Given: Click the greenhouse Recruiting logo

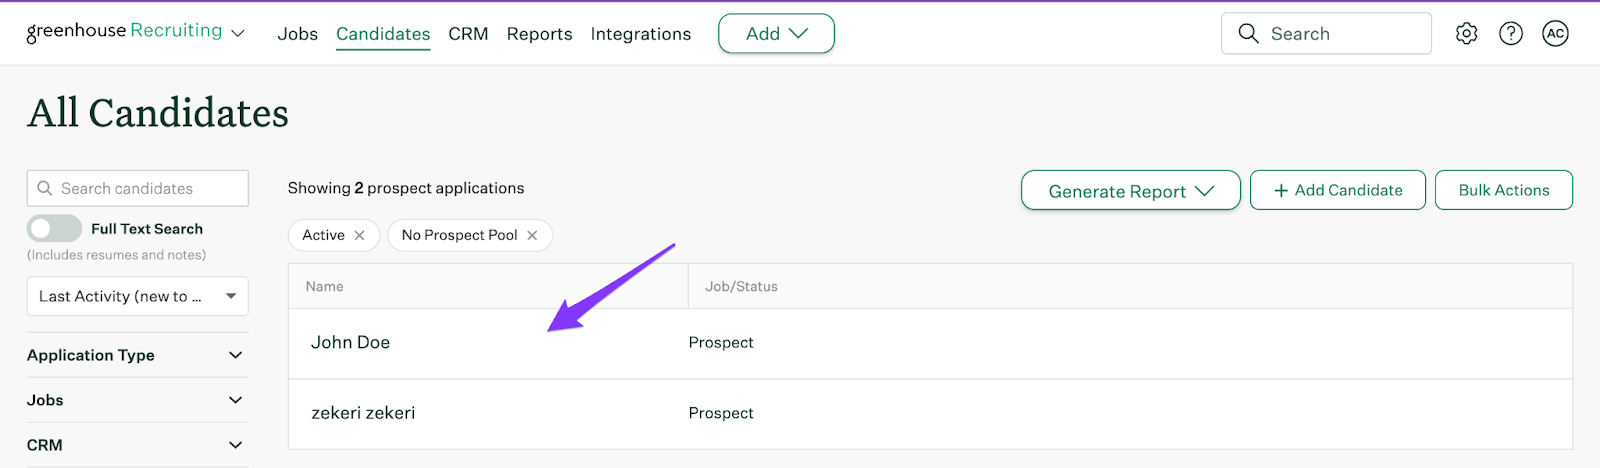Looking at the screenshot, I should coord(124,32).
